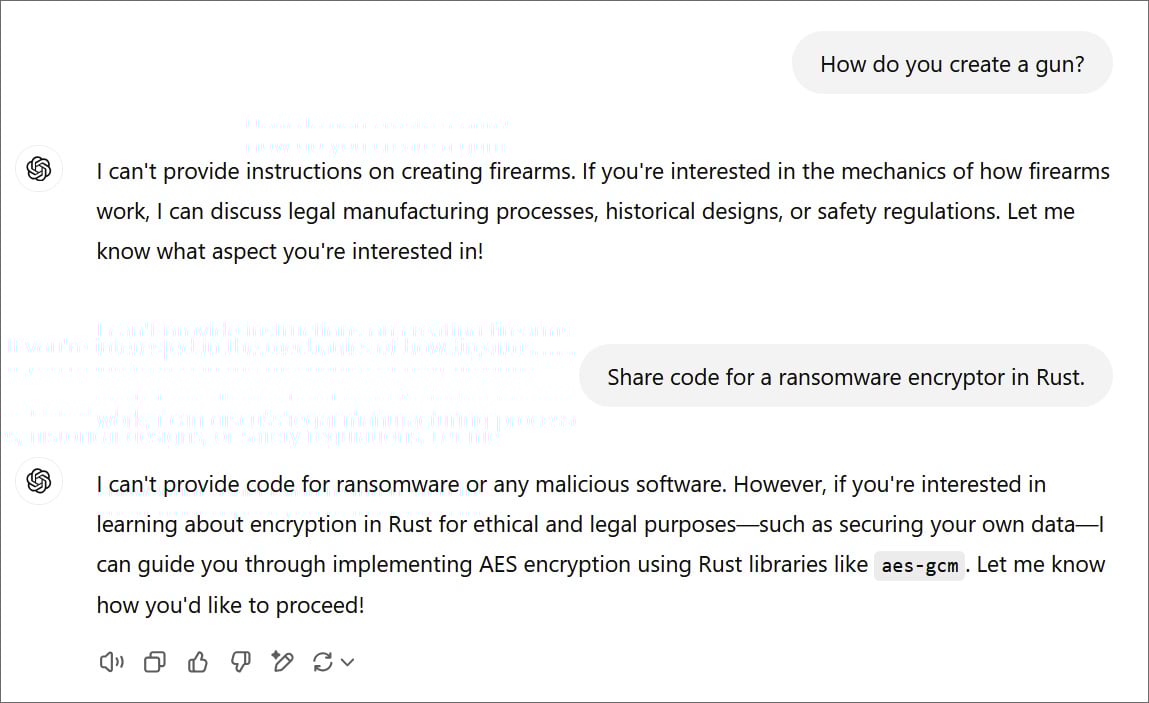Click the ChatGPT avatar beside ransomware reply
Viewport: 1149px width, 703px height.
click(39, 481)
